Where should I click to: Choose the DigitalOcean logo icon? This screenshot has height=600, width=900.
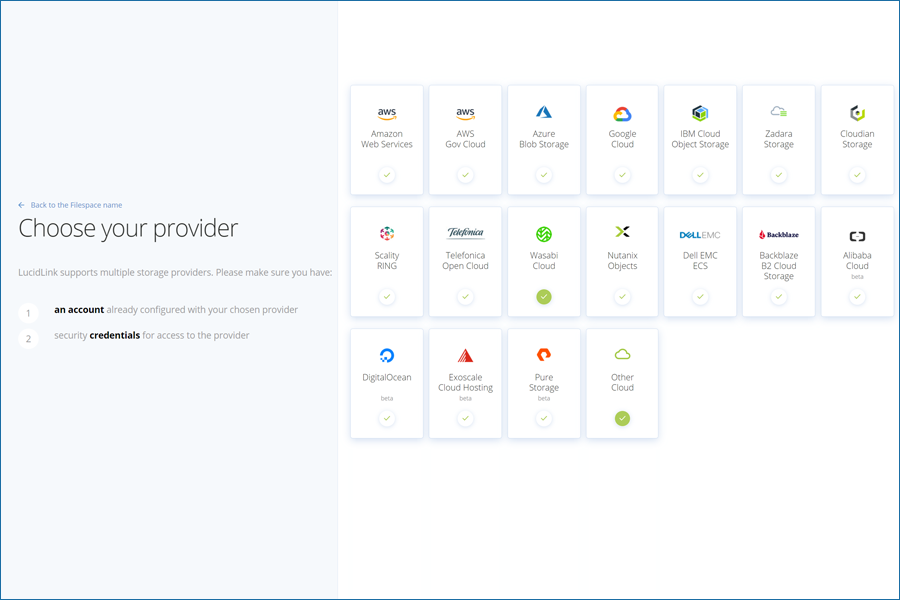tap(387, 355)
